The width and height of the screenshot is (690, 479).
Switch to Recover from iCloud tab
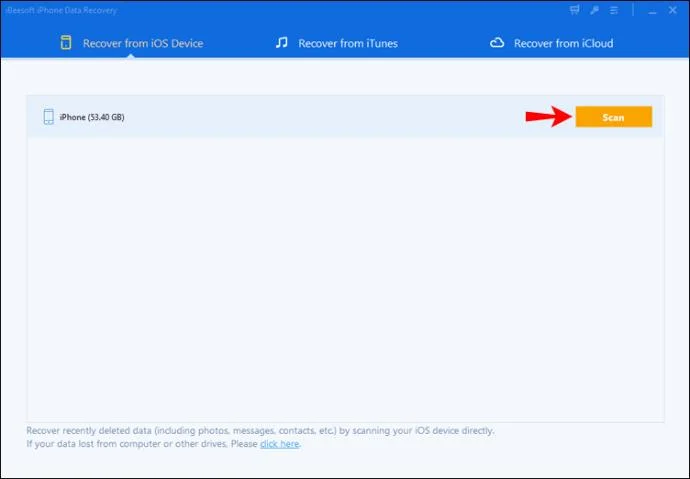tap(551, 43)
